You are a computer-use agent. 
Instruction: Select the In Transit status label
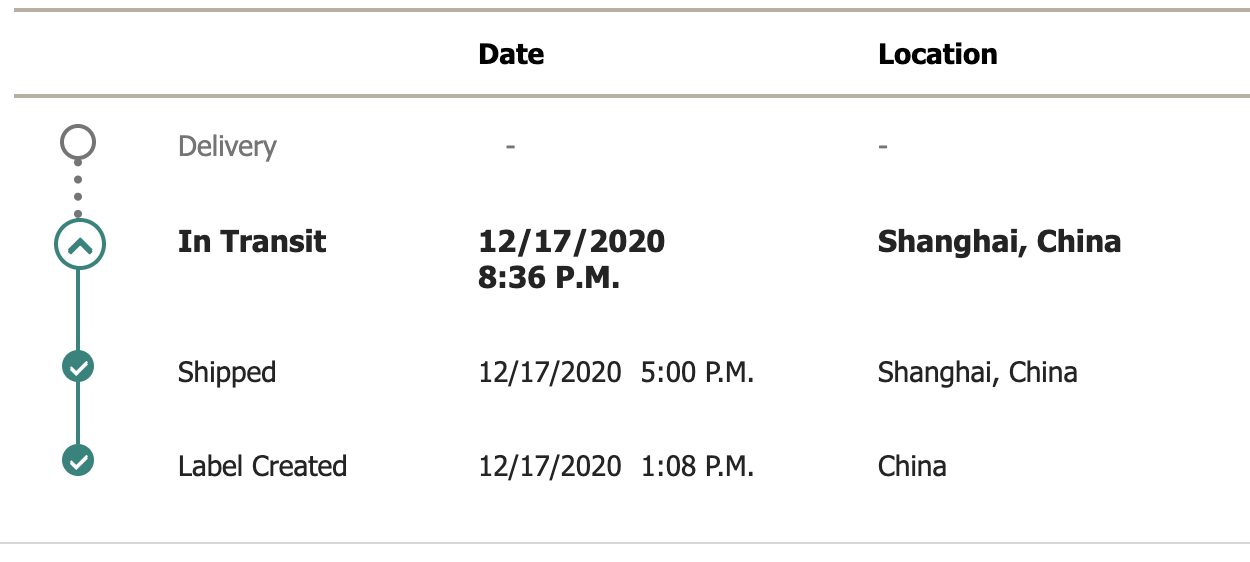(x=252, y=242)
